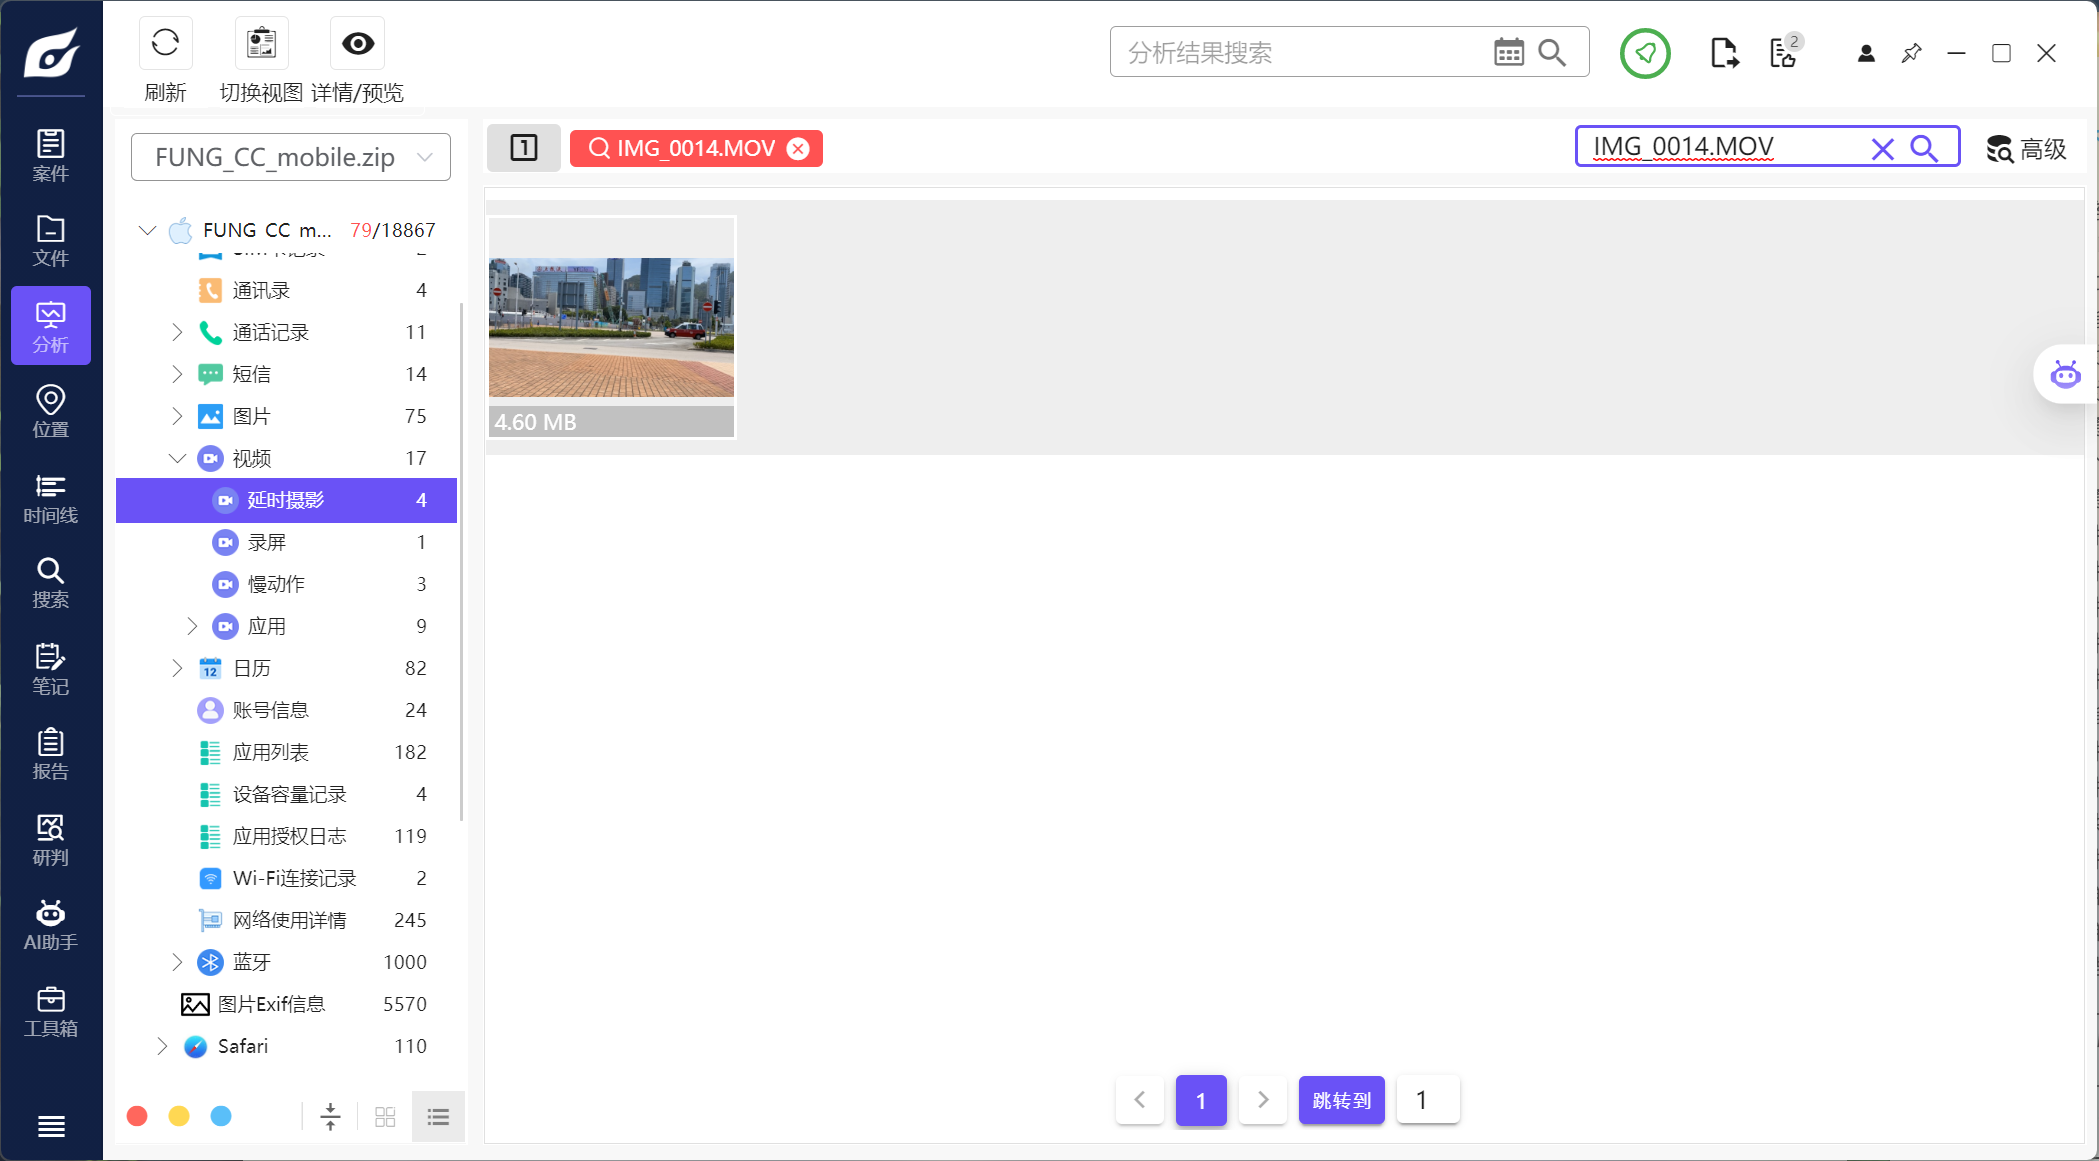Viewport: 2099px width, 1161px height.
Task: Expand the 图片 tree node
Action: 177,416
